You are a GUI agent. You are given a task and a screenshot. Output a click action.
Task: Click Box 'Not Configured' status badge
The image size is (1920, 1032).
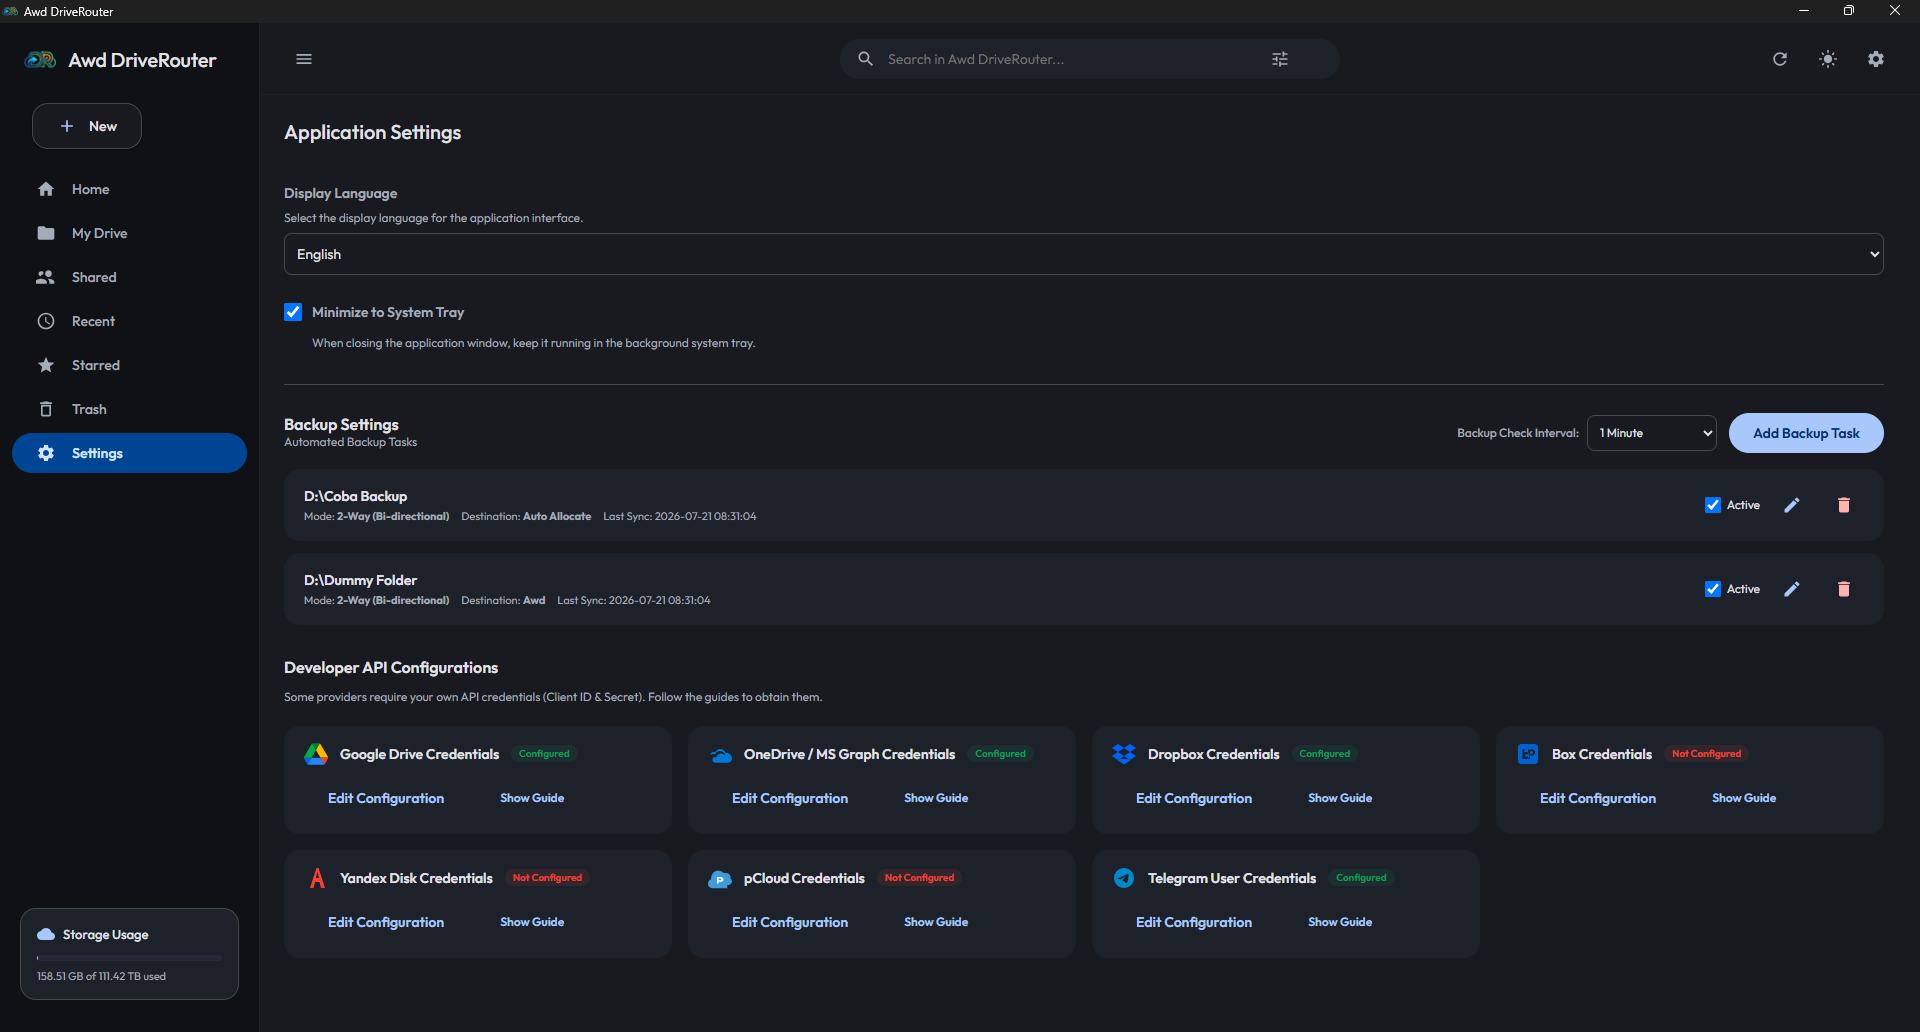(x=1706, y=754)
